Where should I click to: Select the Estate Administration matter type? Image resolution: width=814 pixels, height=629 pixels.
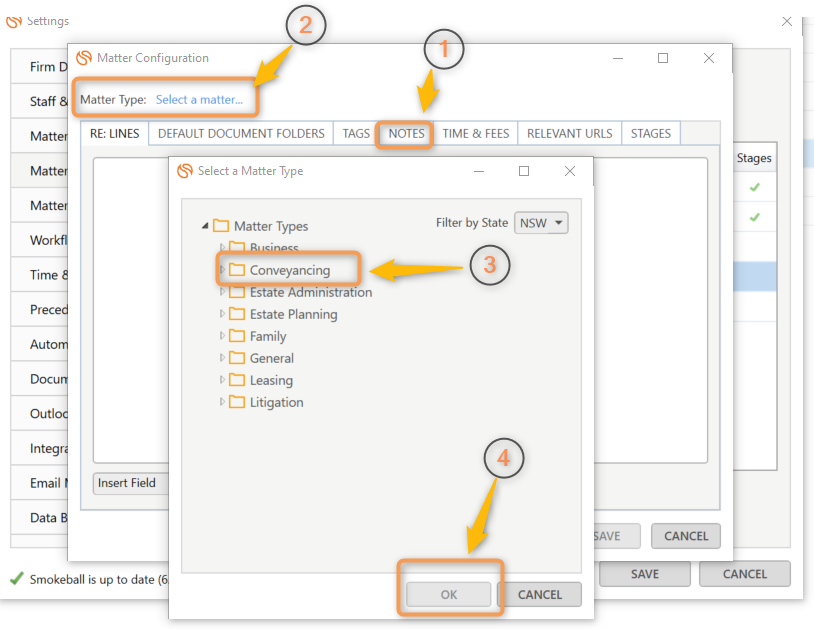coord(311,292)
